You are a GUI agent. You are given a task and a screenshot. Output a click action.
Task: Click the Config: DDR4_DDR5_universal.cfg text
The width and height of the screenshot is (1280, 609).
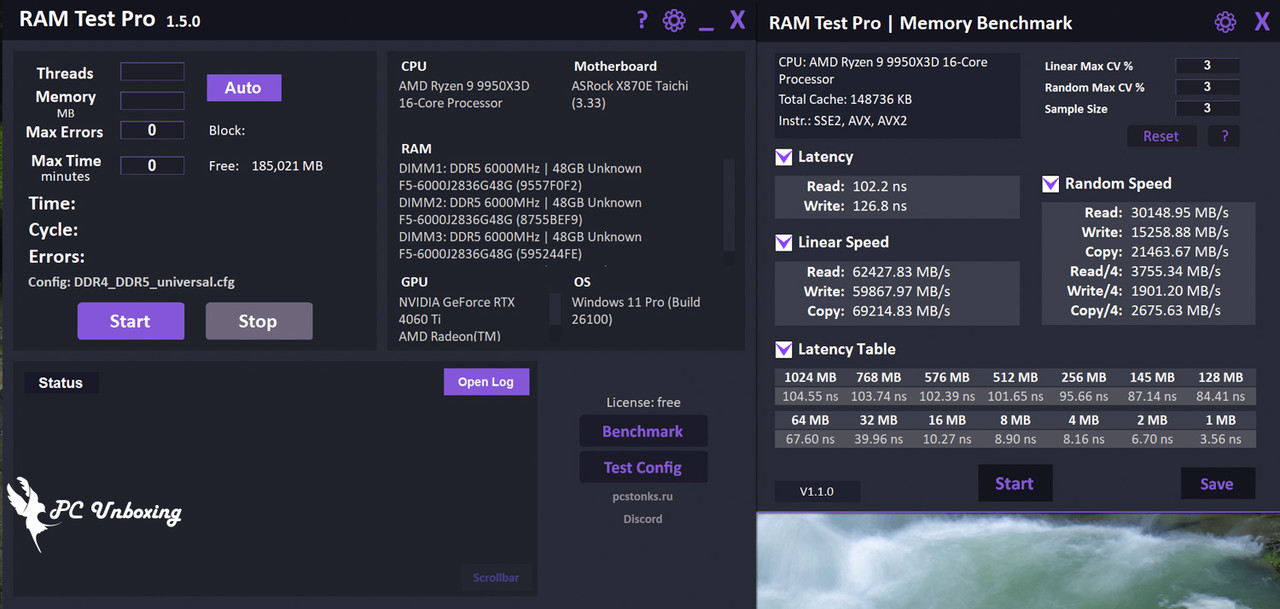pos(131,282)
